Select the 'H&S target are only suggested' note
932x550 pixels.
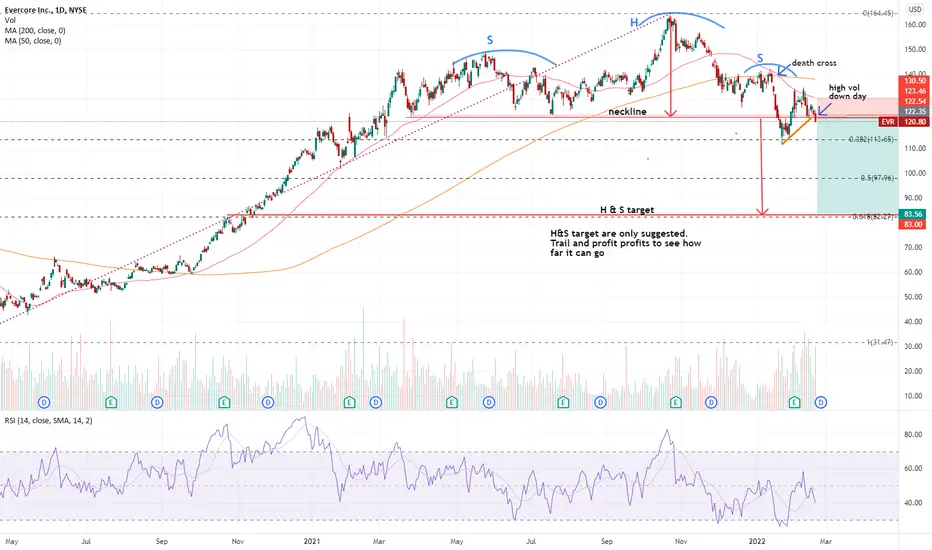(x=625, y=243)
